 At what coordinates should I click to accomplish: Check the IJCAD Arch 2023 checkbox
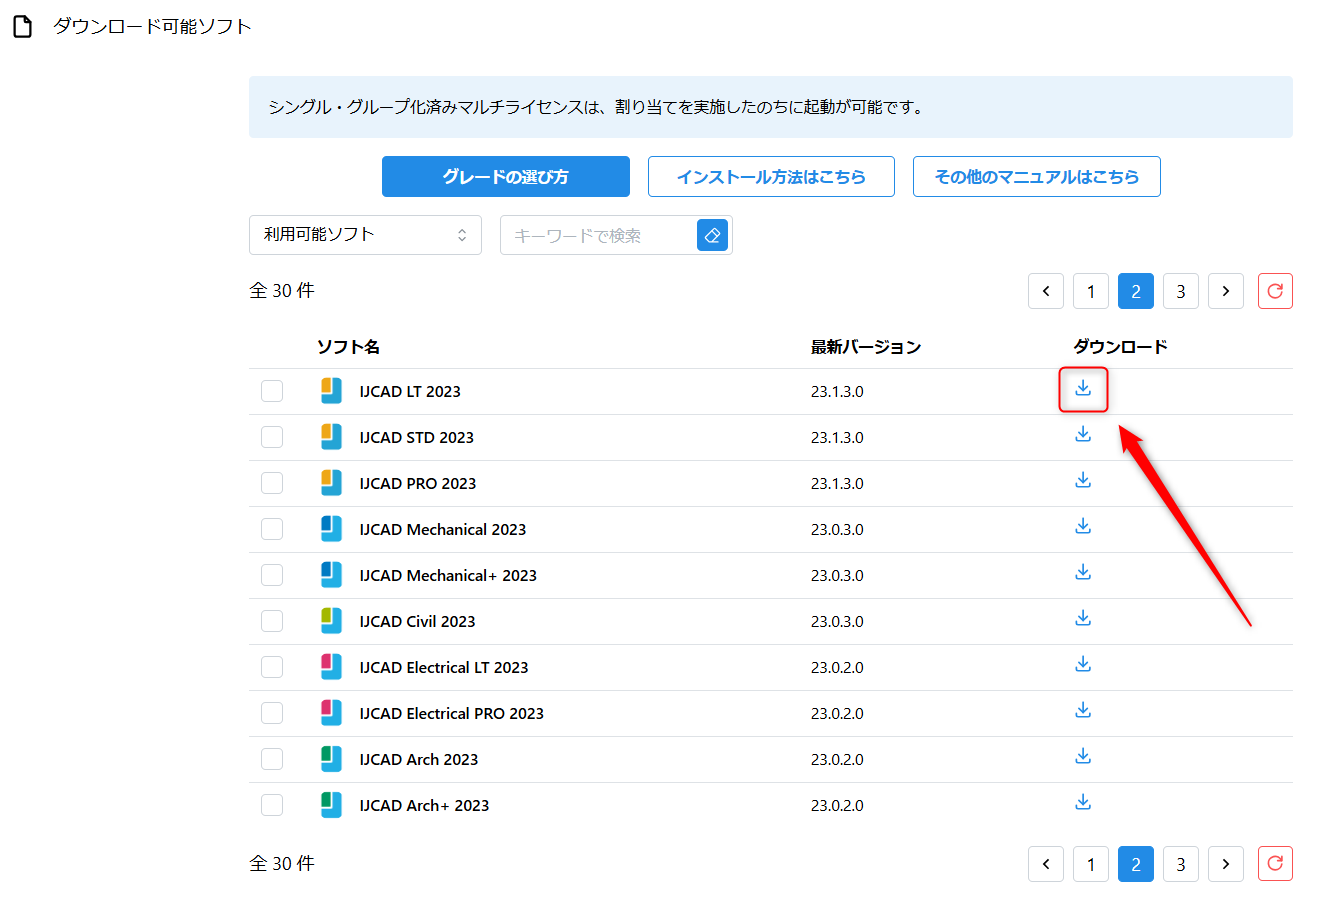[x=272, y=759]
